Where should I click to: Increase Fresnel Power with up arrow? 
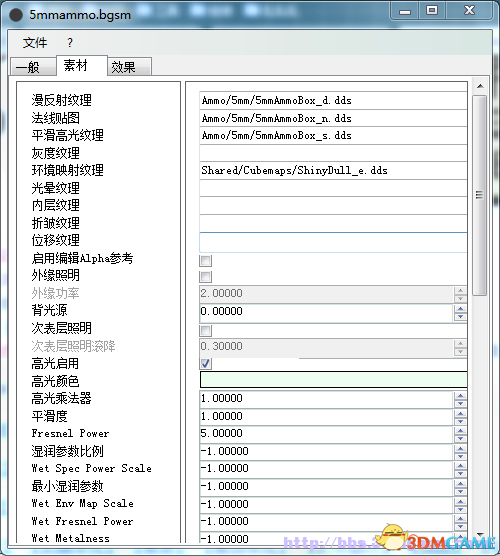[x=460, y=430]
